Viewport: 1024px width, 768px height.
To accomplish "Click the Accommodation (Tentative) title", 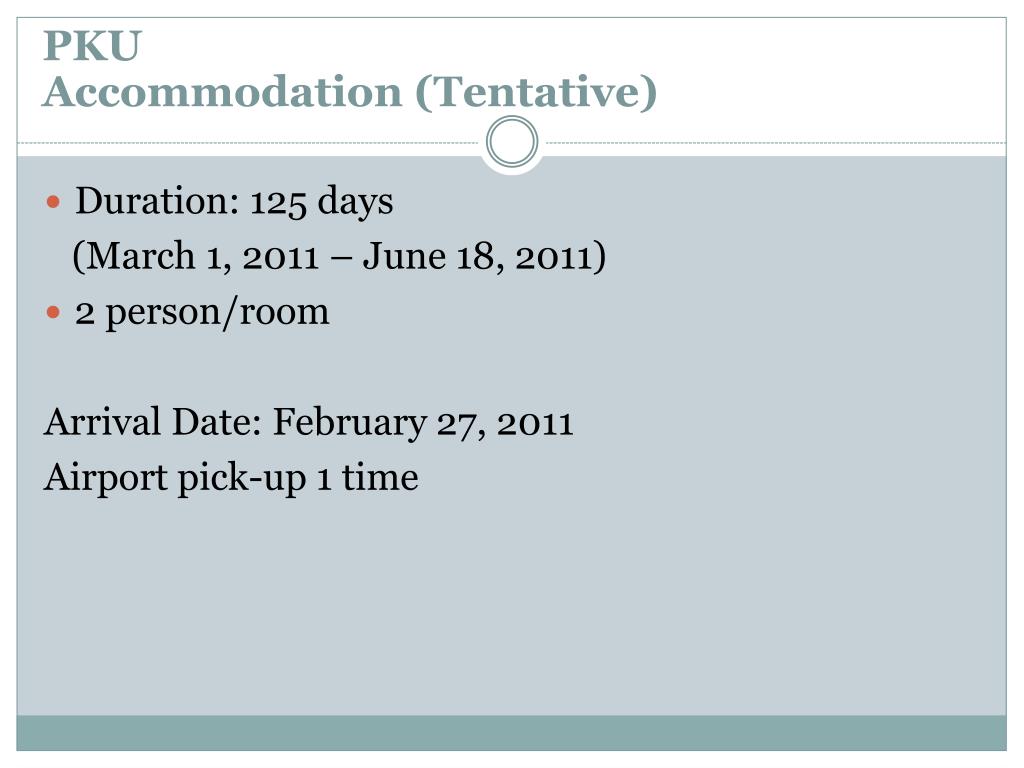I will click(350, 91).
